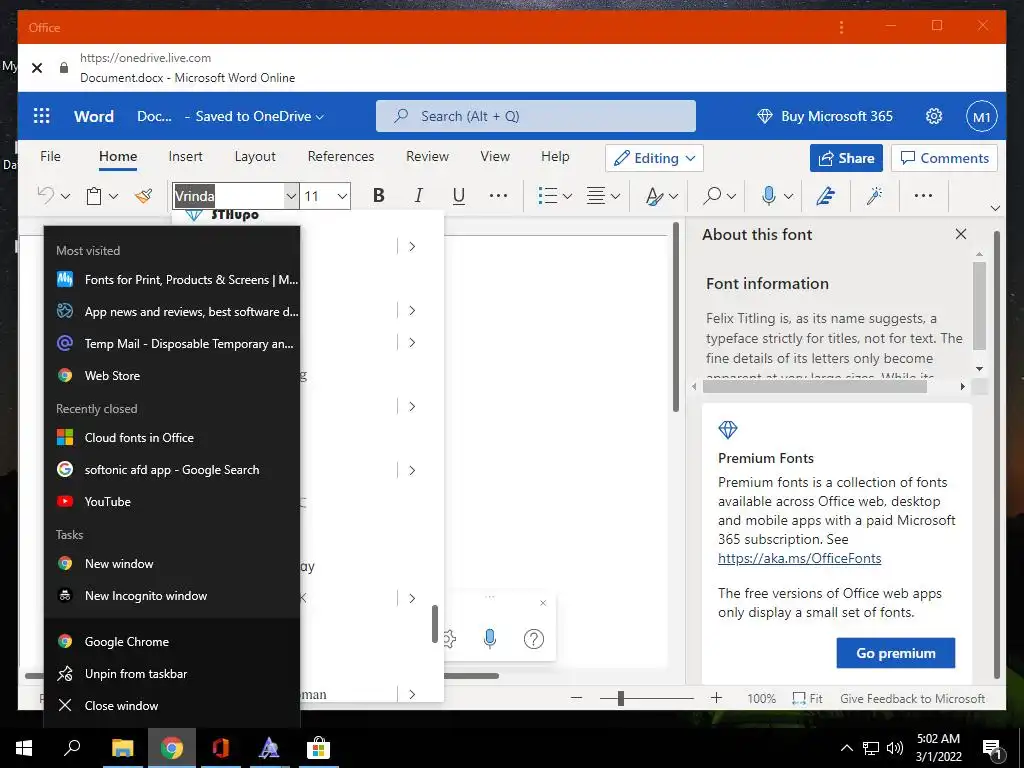Click the floating dictation microphone button
1024x768 pixels.
(490, 638)
